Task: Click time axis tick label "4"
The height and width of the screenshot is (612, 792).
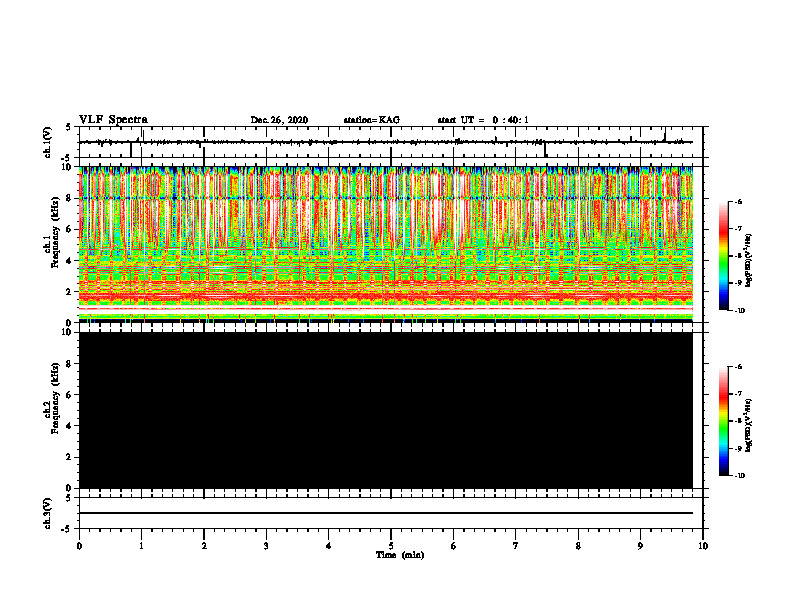Action: tap(329, 546)
